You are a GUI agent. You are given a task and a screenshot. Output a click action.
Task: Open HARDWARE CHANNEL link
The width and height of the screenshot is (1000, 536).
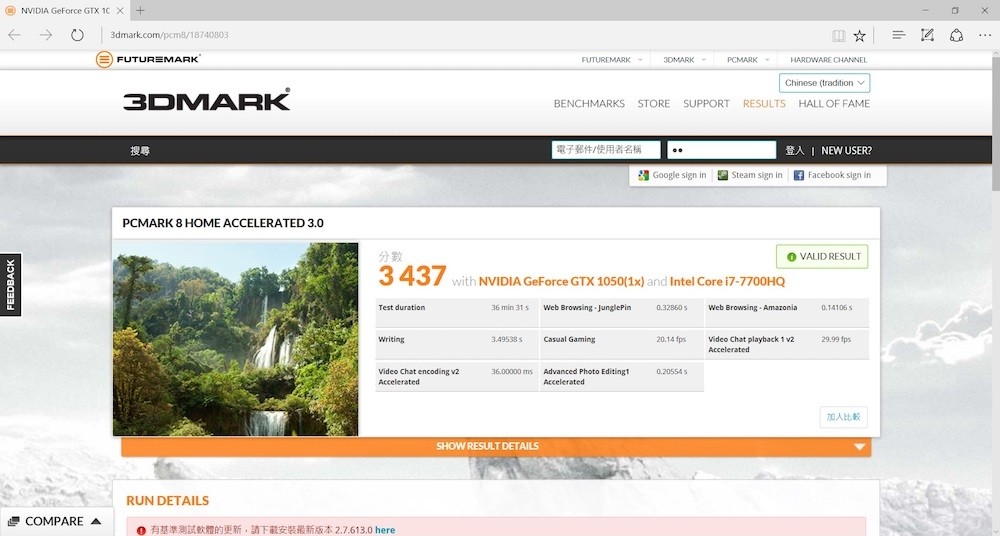(x=828, y=59)
